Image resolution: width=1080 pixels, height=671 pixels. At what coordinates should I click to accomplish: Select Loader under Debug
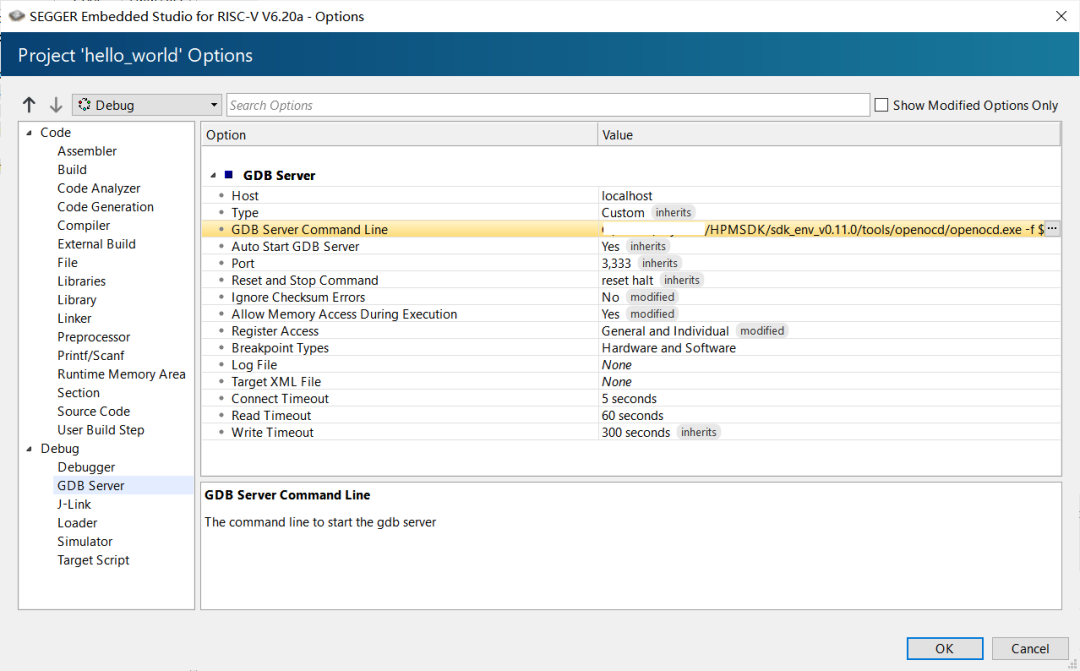click(x=77, y=523)
